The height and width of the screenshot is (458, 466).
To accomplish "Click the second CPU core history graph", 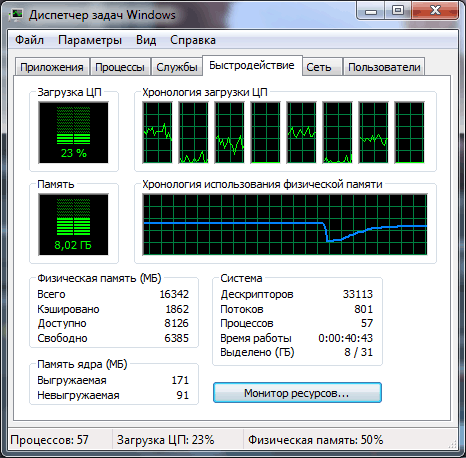I will [194, 133].
